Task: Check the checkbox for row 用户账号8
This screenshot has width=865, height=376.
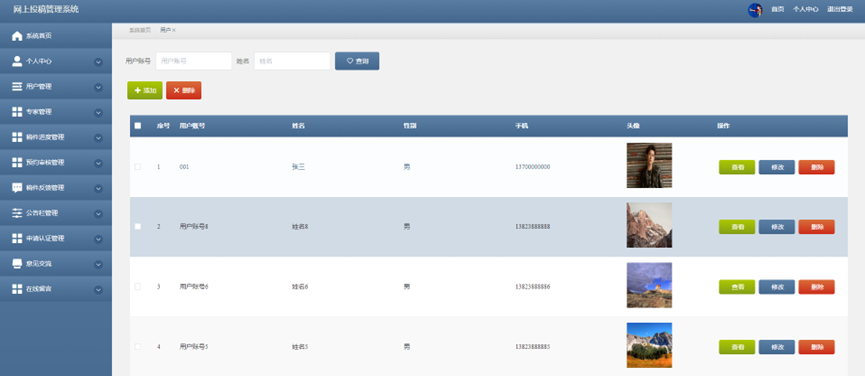Action: pyautogui.click(x=138, y=227)
